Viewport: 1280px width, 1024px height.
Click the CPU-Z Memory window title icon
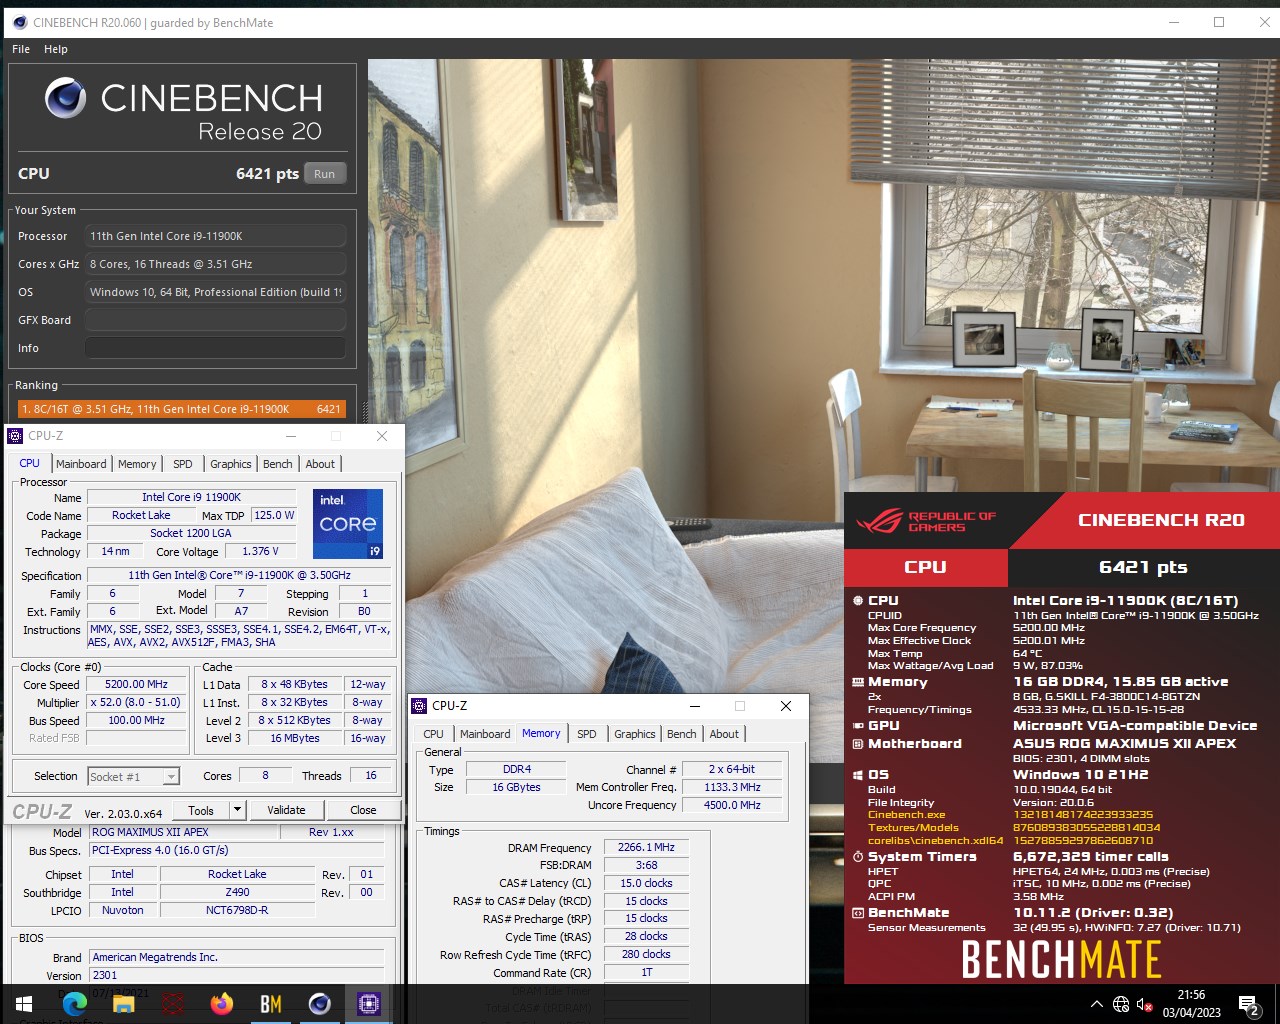tap(419, 706)
